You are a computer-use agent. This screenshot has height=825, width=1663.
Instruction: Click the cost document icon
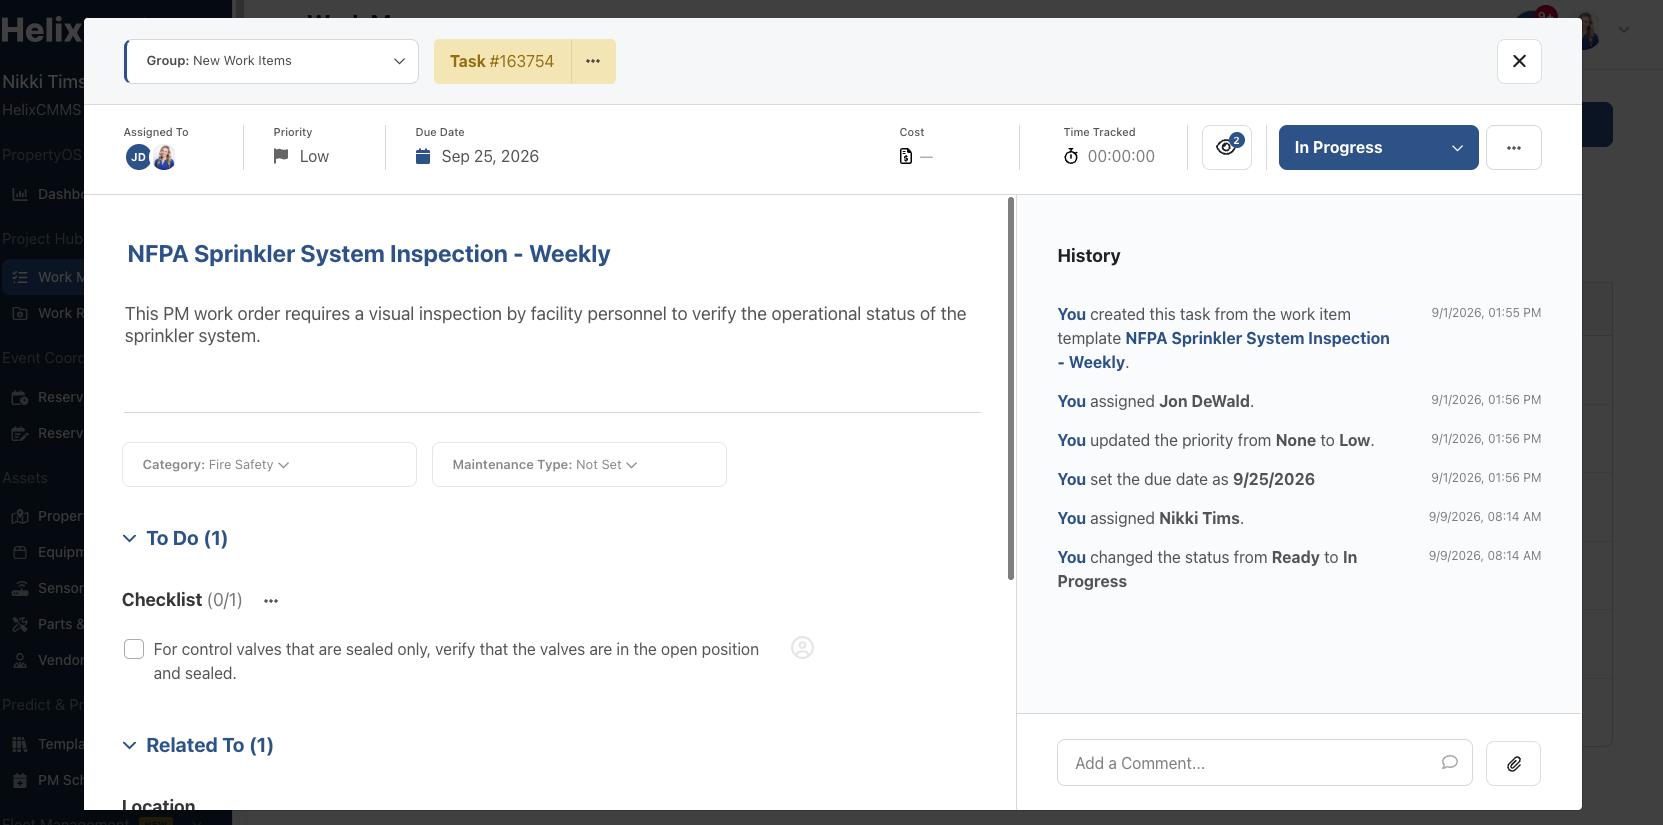click(906, 156)
